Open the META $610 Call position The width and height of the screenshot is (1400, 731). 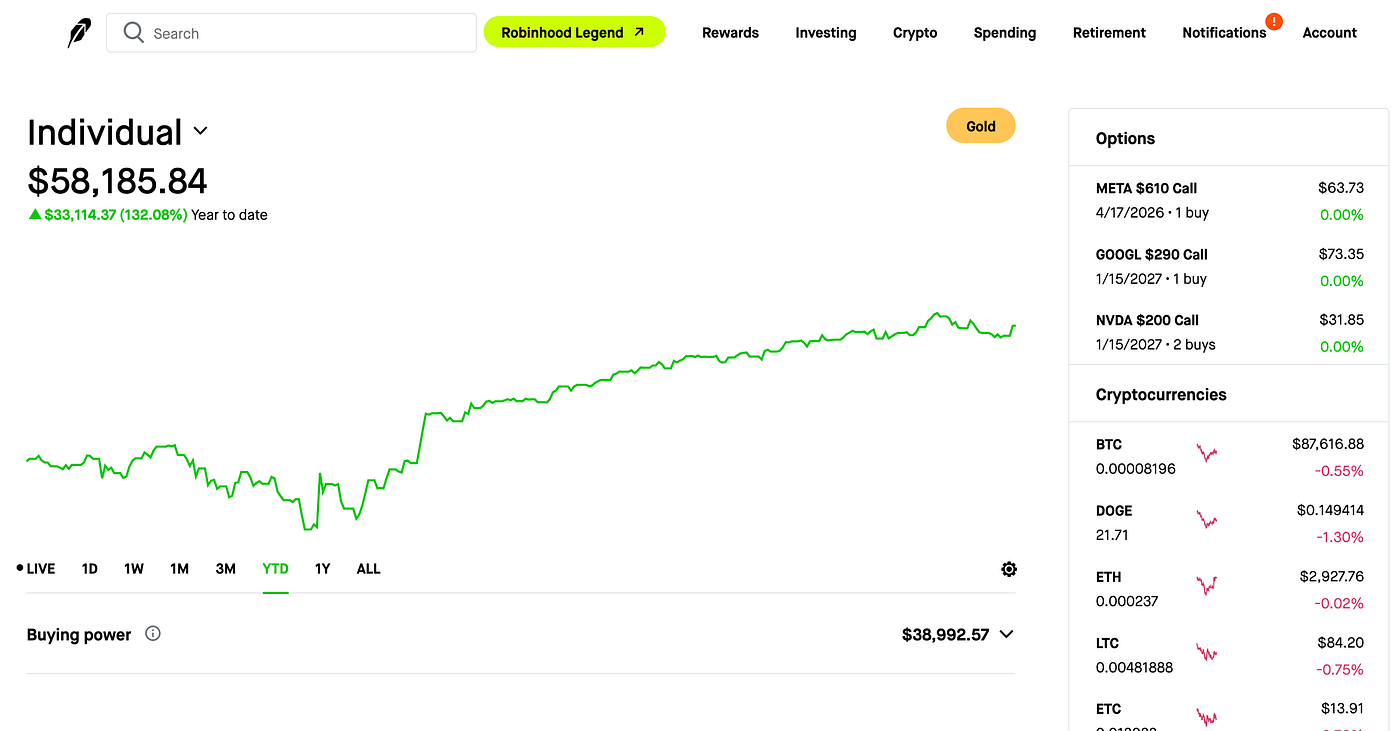(x=1229, y=200)
